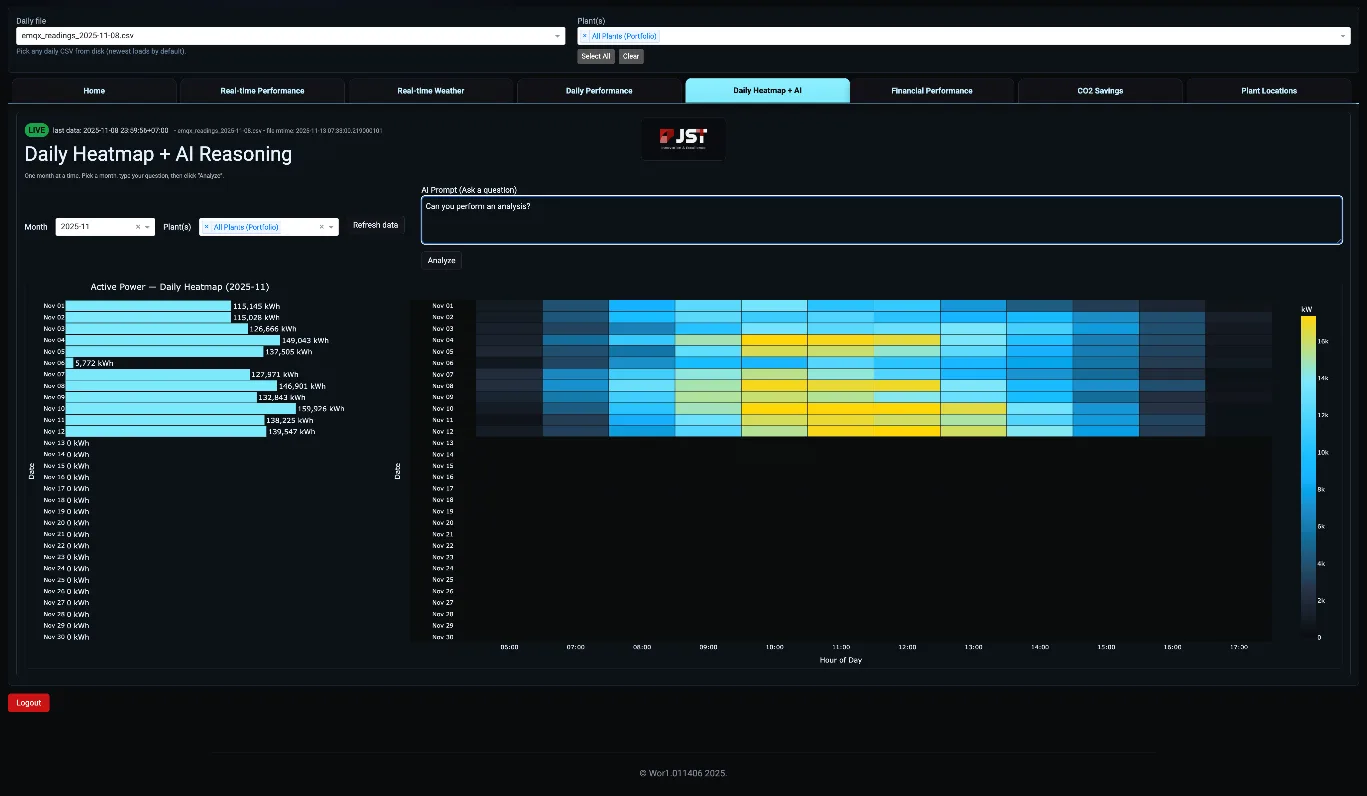1367x796 pixels.
Task: Switch to the CO2 Savings tab
Action: (x=1100, y=90)
